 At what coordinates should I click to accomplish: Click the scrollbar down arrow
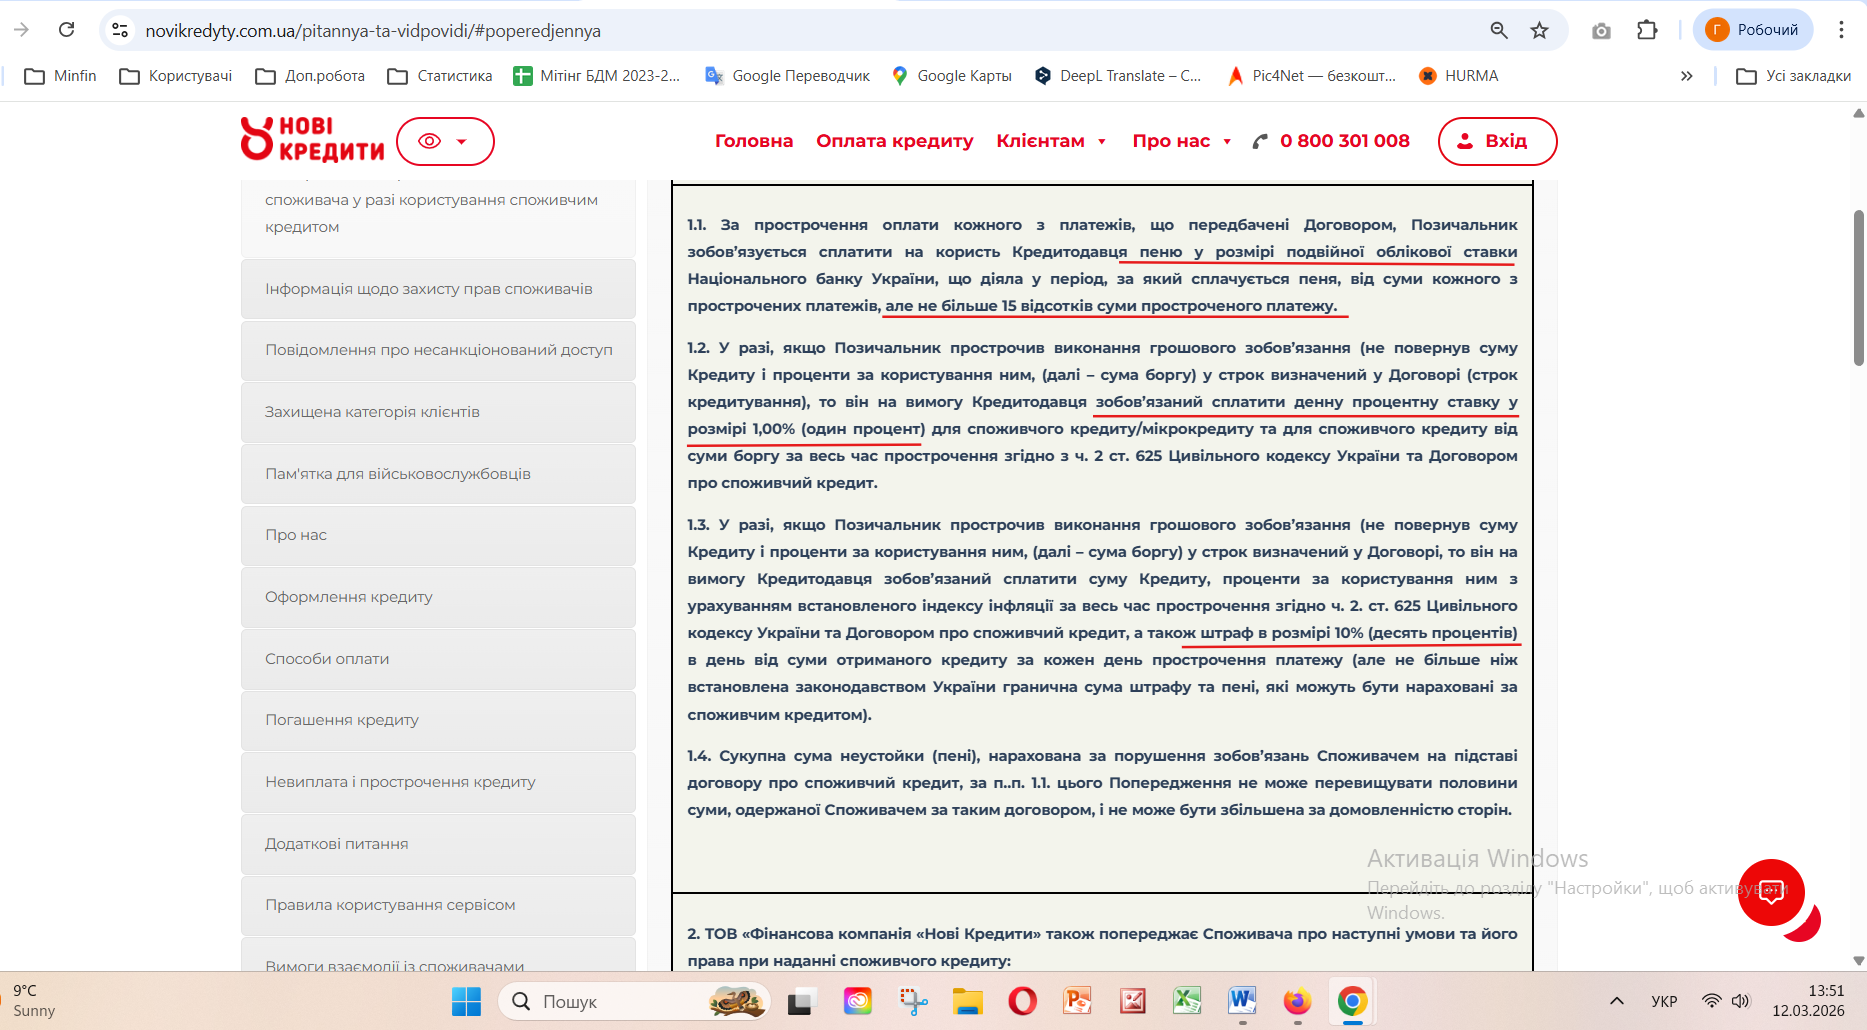[x=1859, y=961]
